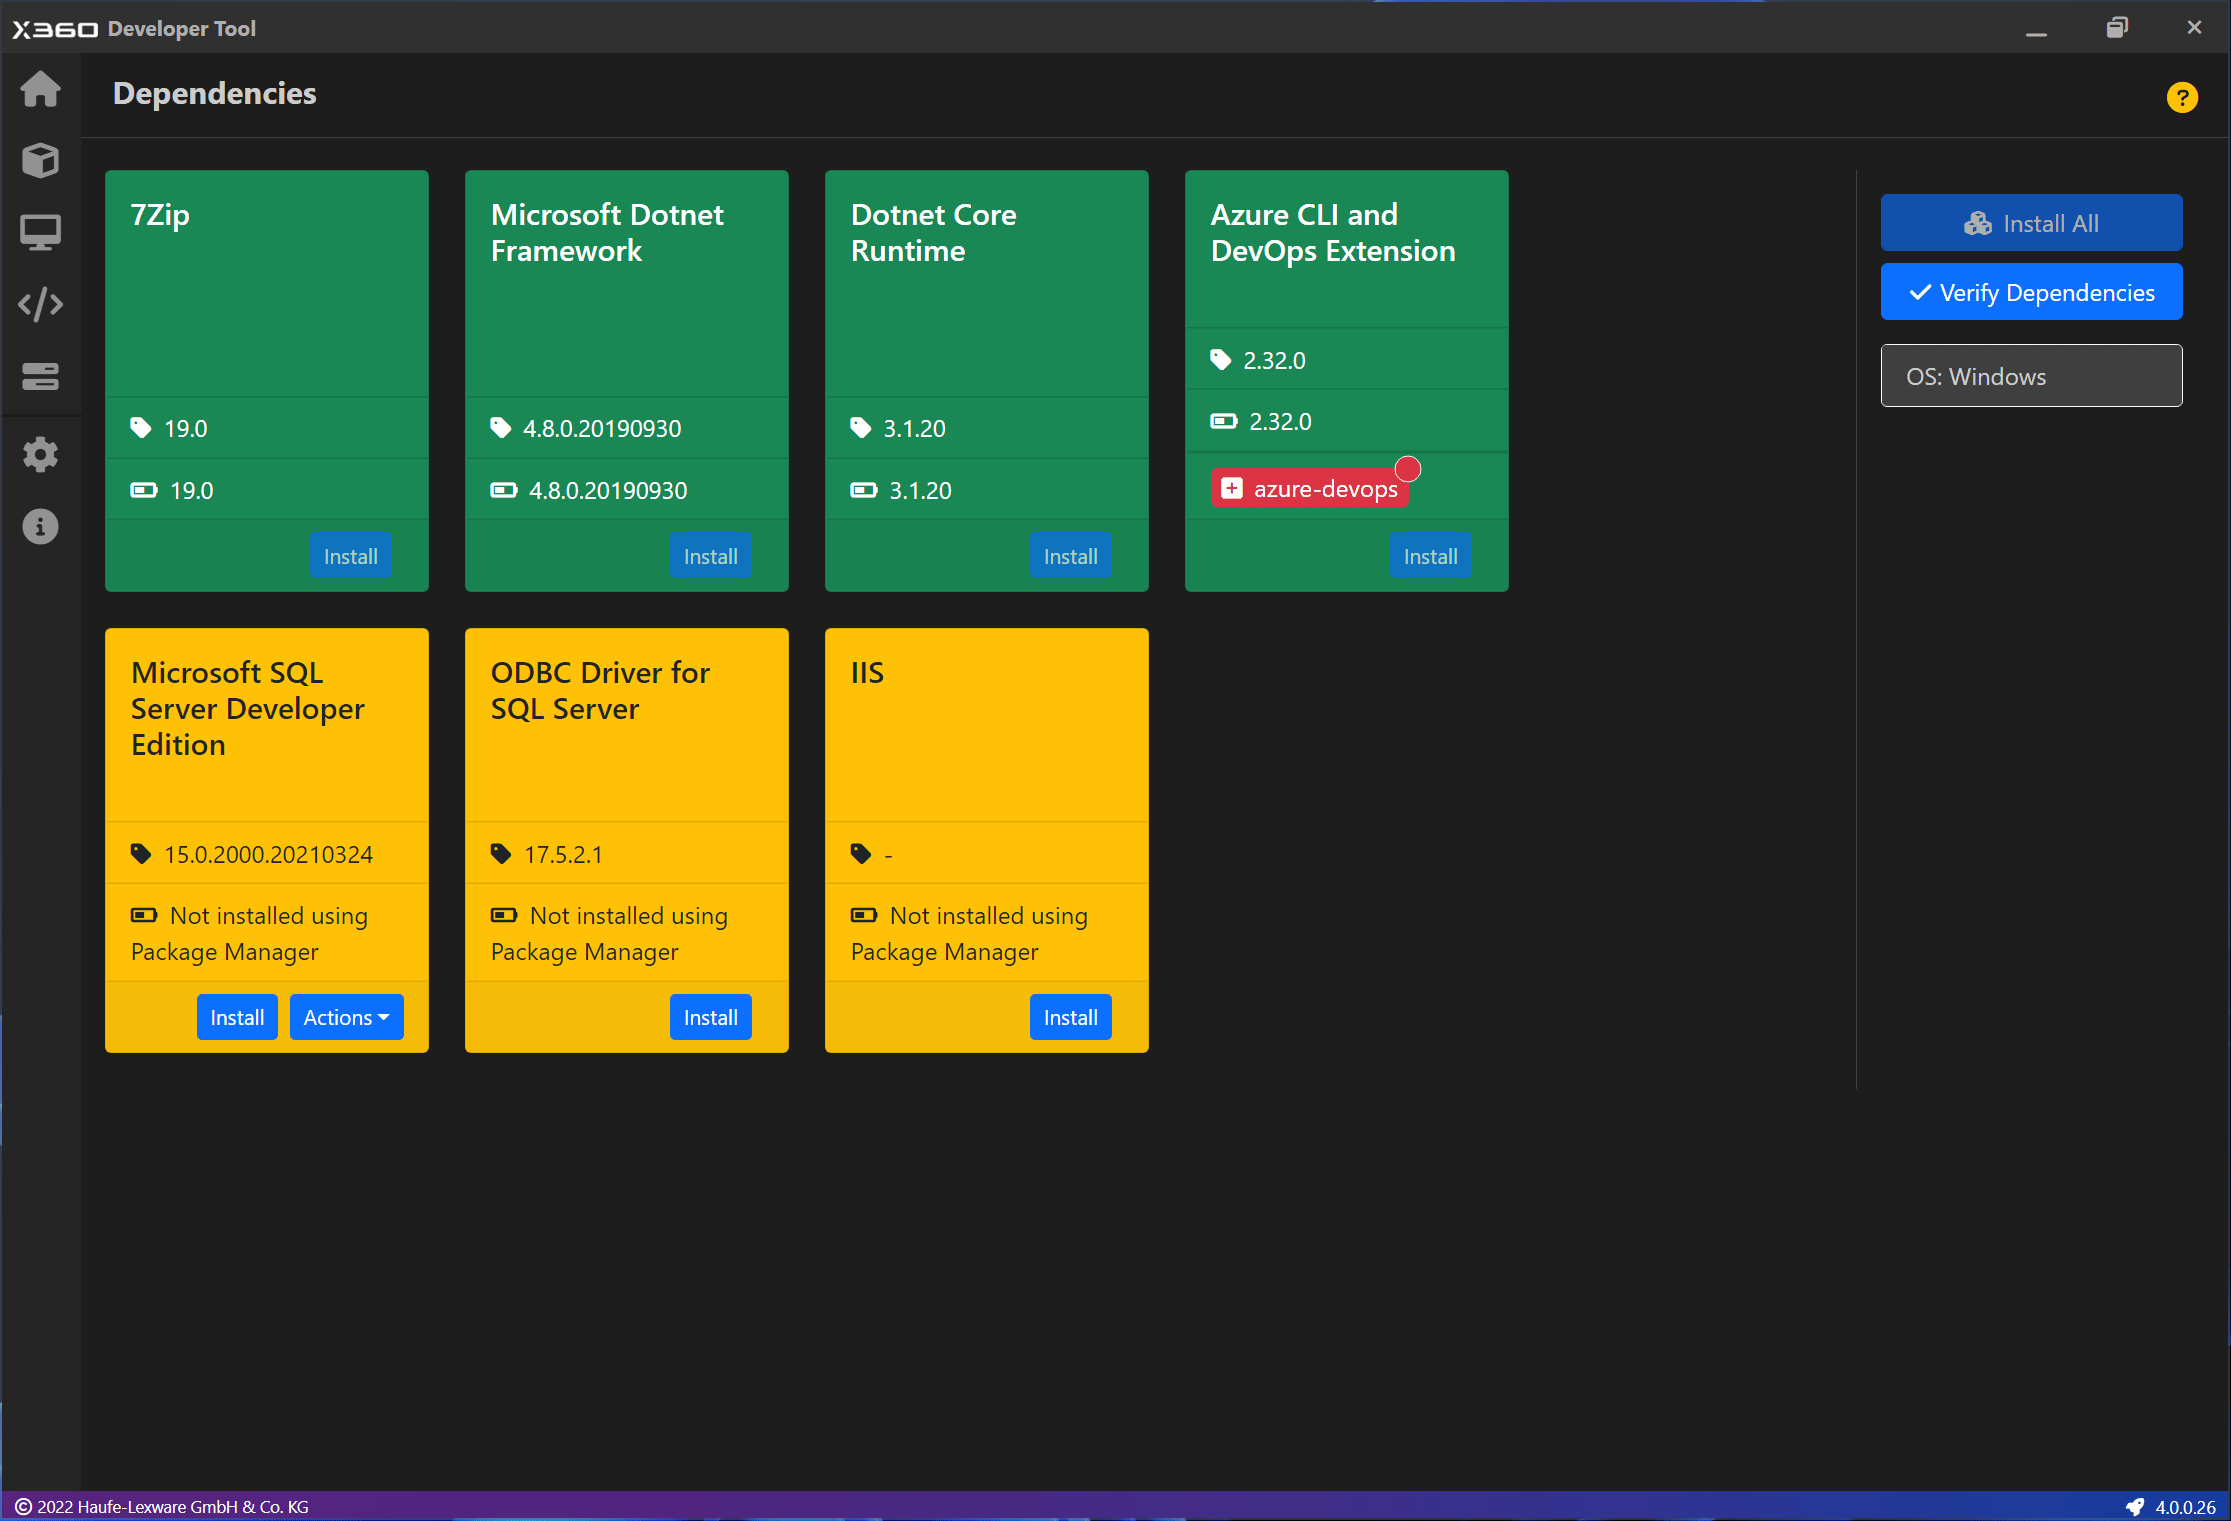Click tag icon next to 4.8.0.20190930
Screen dimensions: 2231x1521
501,428
